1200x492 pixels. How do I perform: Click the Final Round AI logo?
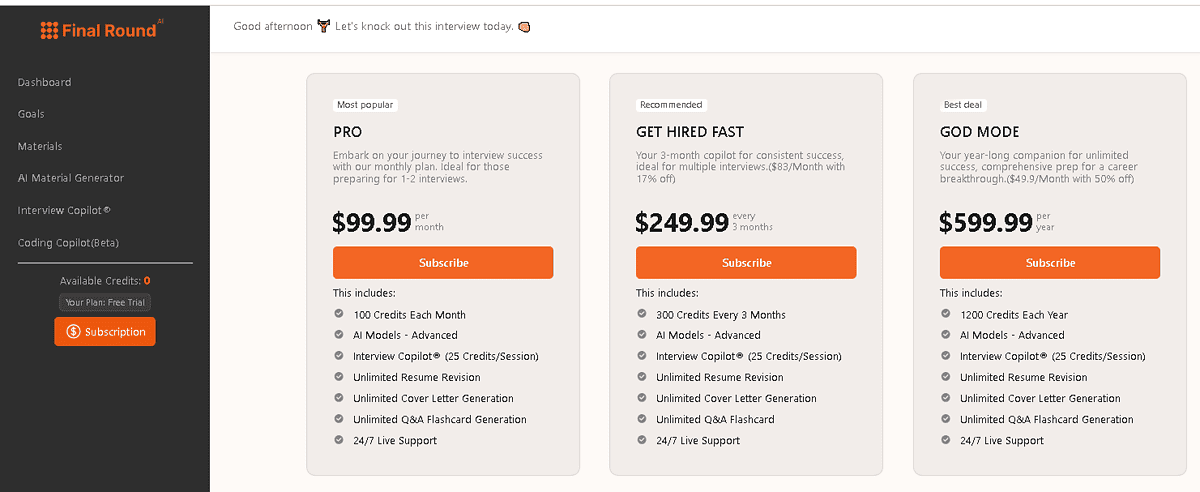pyautogui.click(x=101, y=30)
